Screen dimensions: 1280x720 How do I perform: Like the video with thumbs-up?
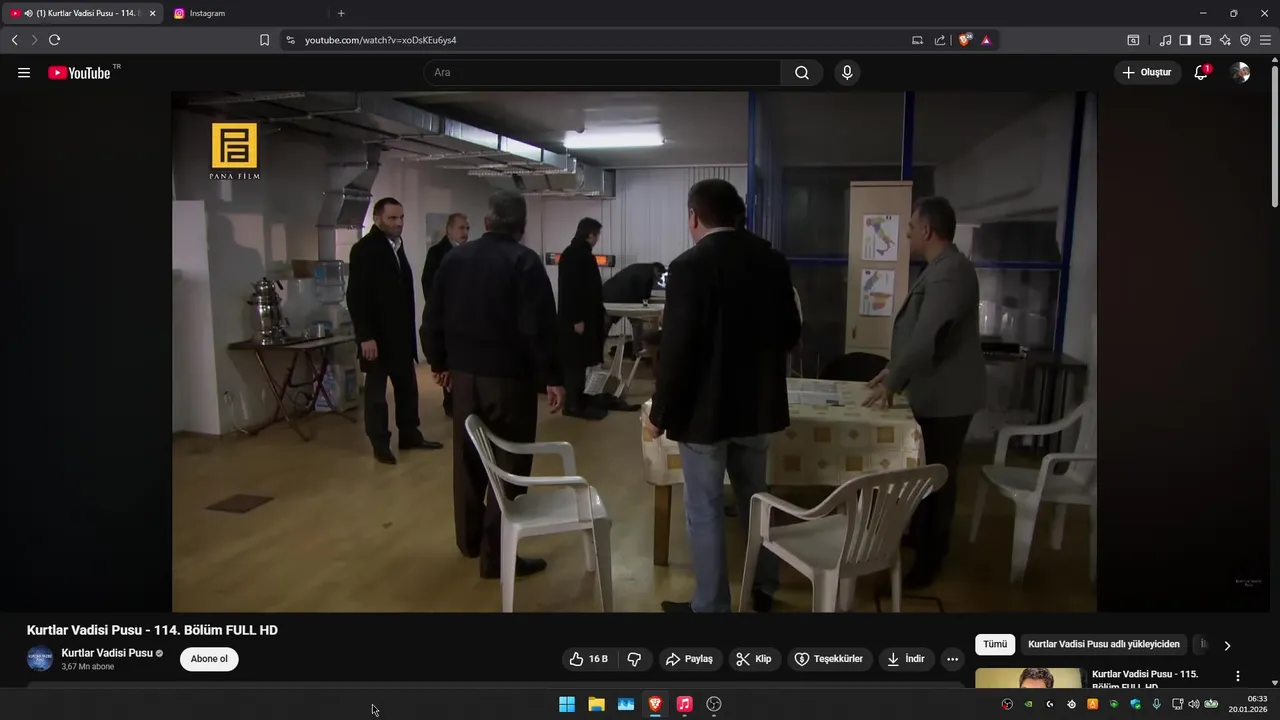point(588,659)
